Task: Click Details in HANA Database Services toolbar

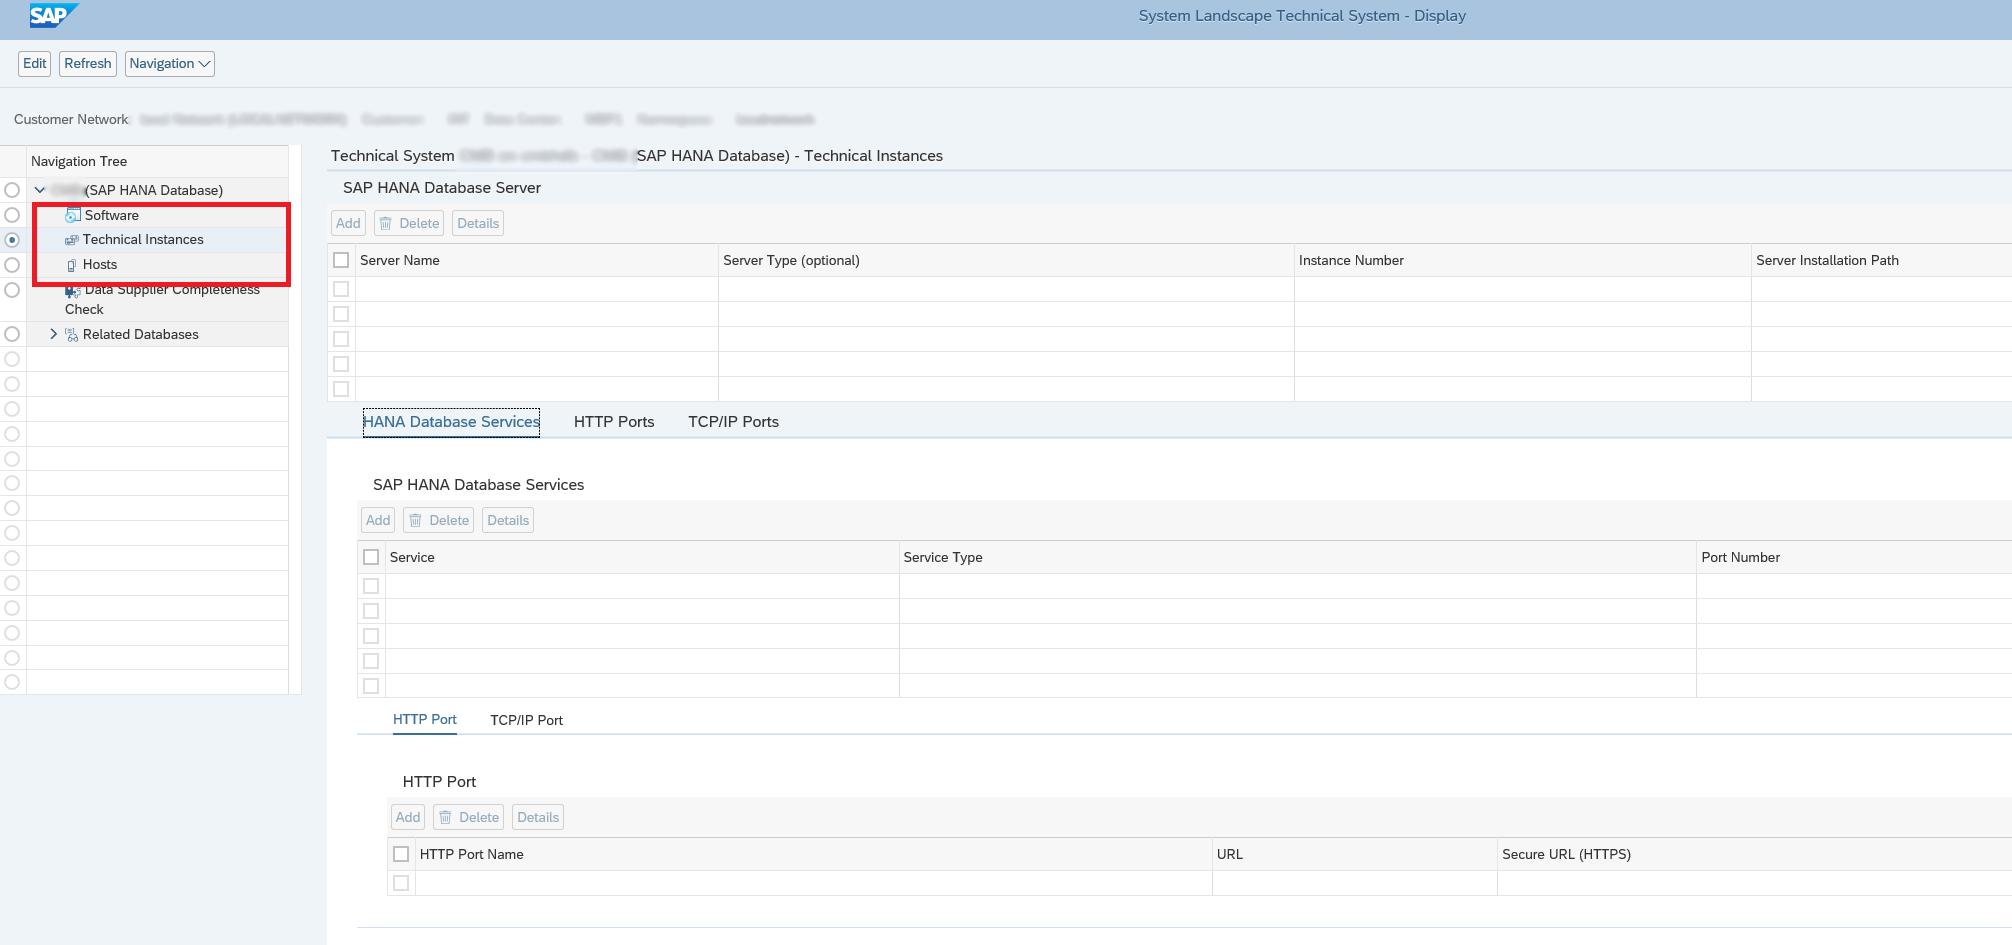Action: coord(508,520)
